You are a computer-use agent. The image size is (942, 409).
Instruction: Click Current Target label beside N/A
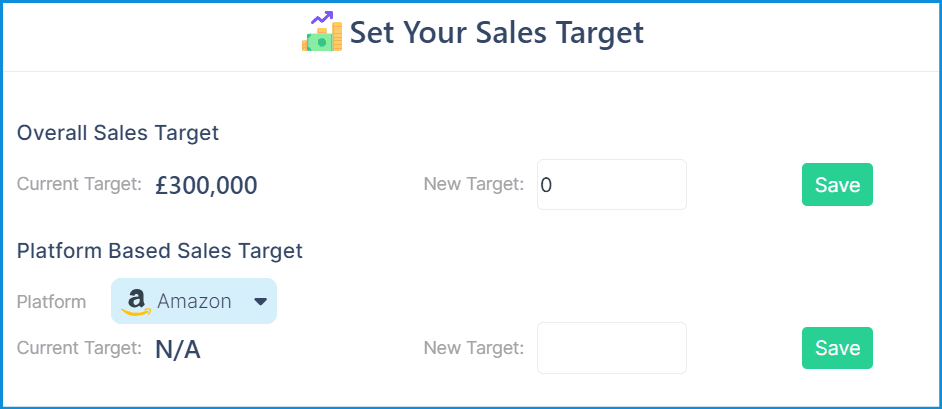[79, 347]
